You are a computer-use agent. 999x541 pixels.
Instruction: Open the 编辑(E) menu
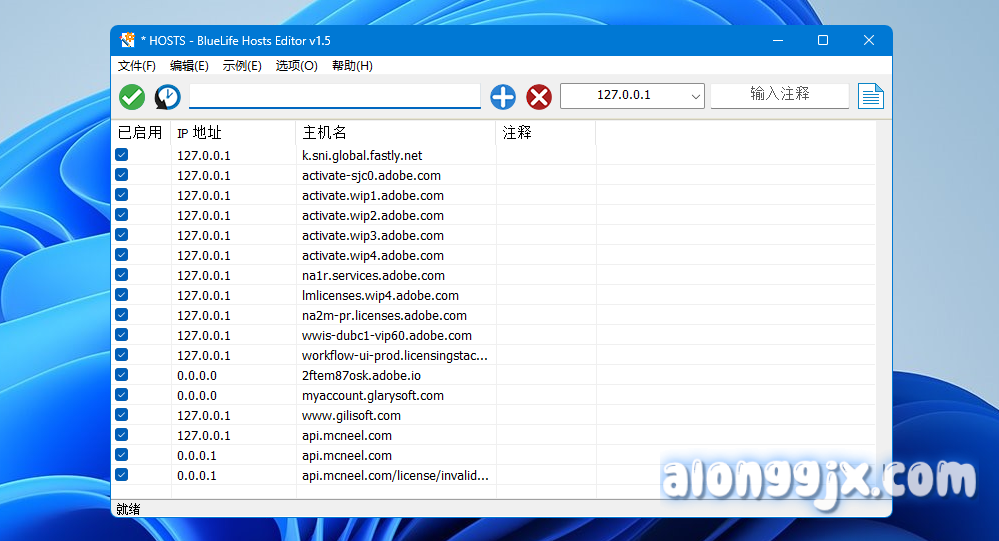[x=189, y=66]
